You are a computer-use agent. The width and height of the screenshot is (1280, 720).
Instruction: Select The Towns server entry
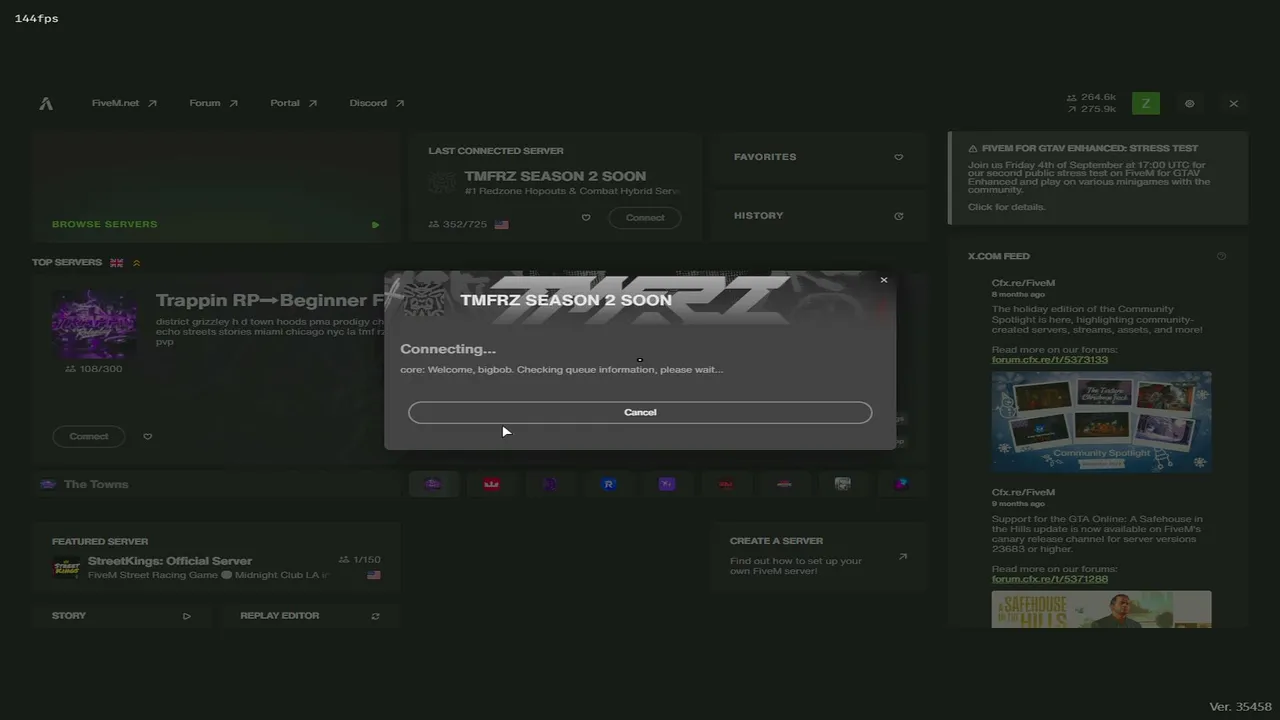point(216,484)
